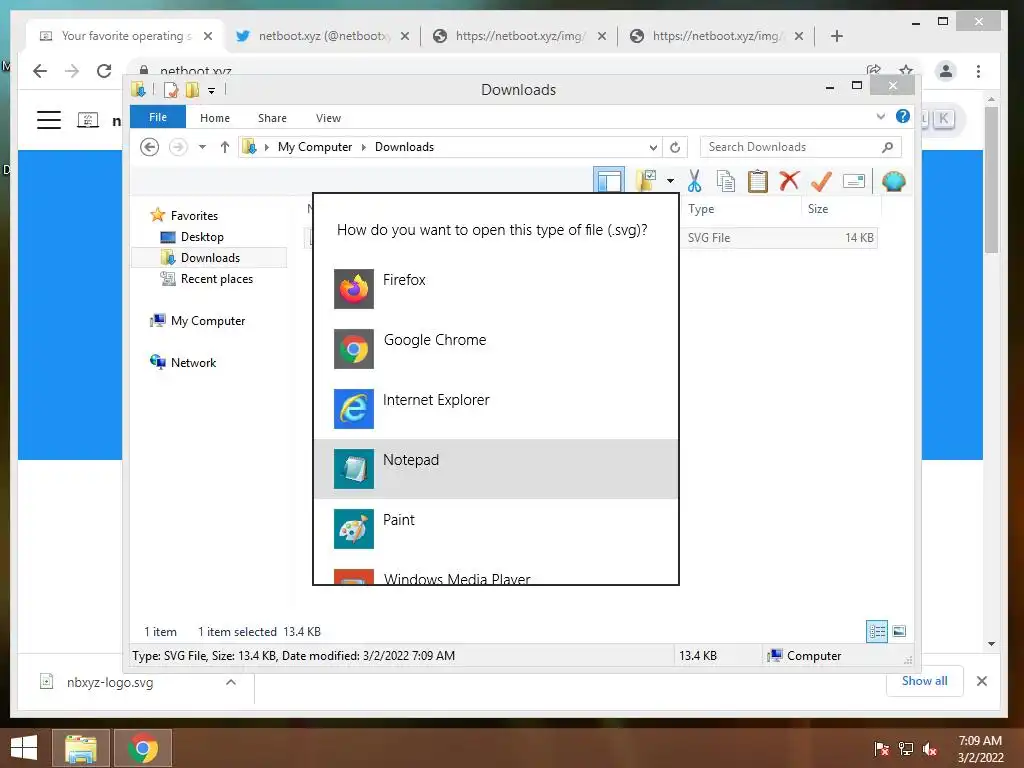The width and height of the screenshot is (1024, 768).
Task: Toggle the navigation pane layout button
Action: pos(609,180)
